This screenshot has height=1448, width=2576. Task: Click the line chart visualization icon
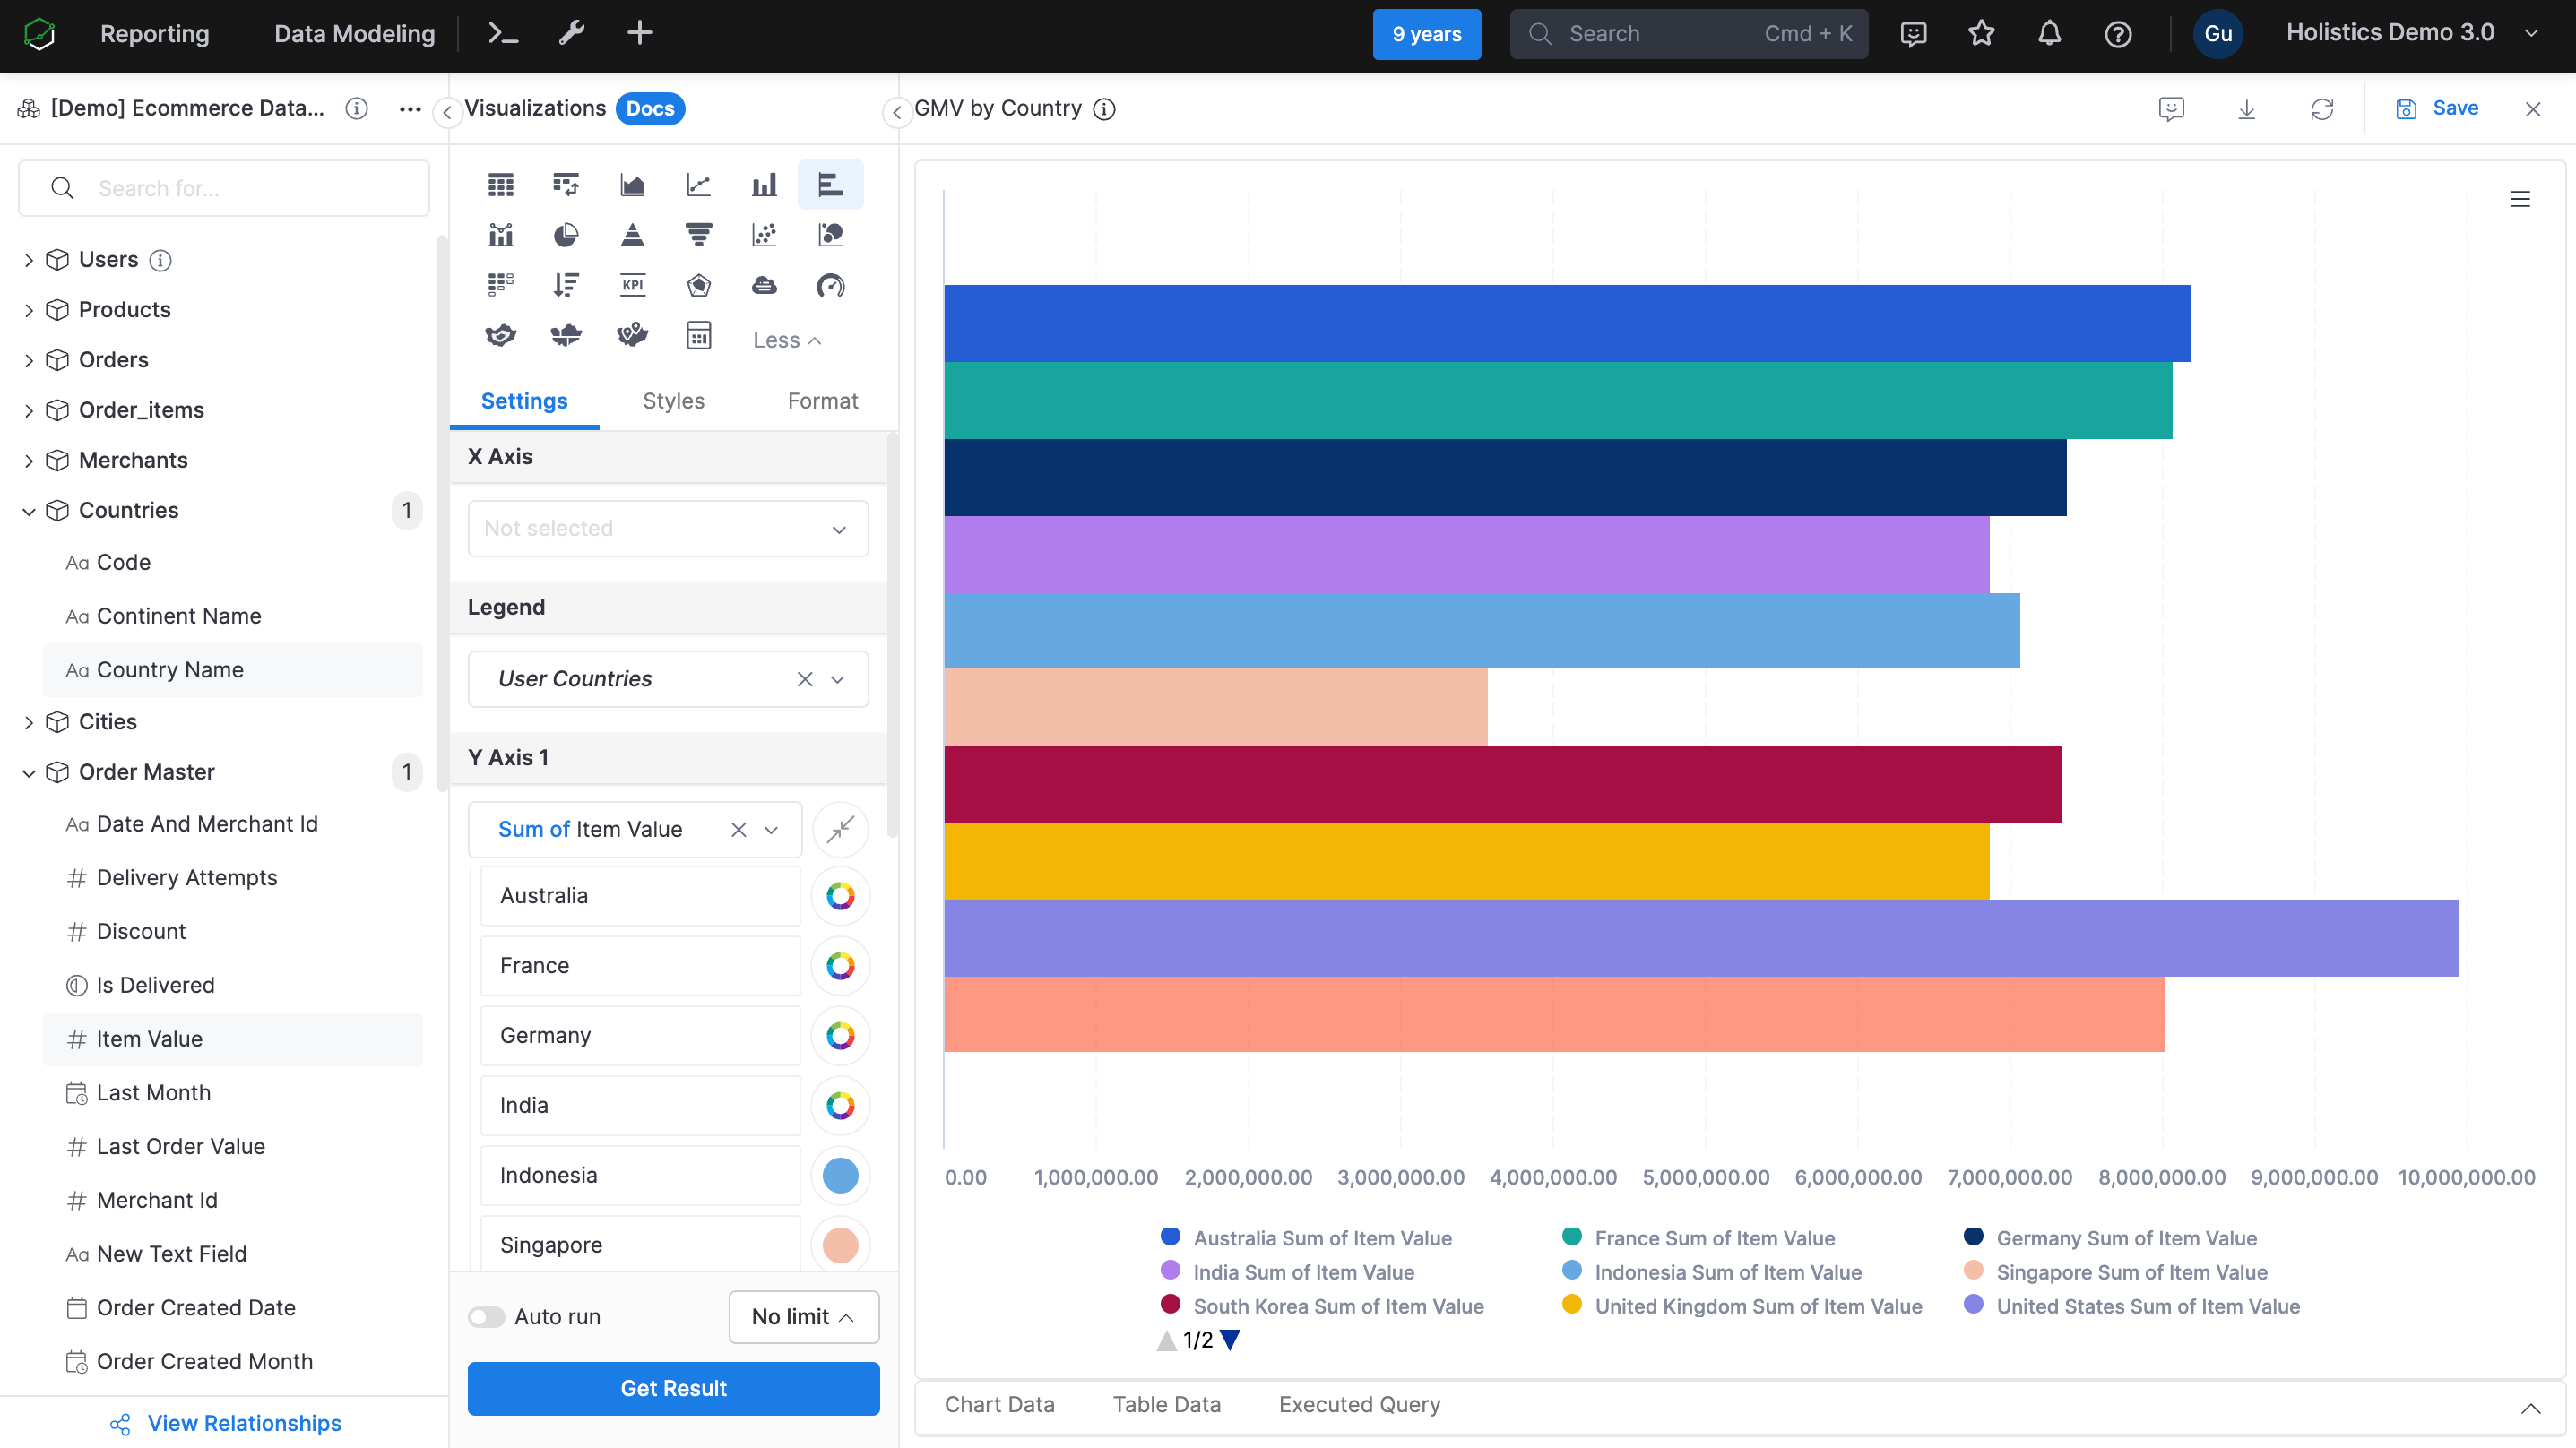point(697,182)
